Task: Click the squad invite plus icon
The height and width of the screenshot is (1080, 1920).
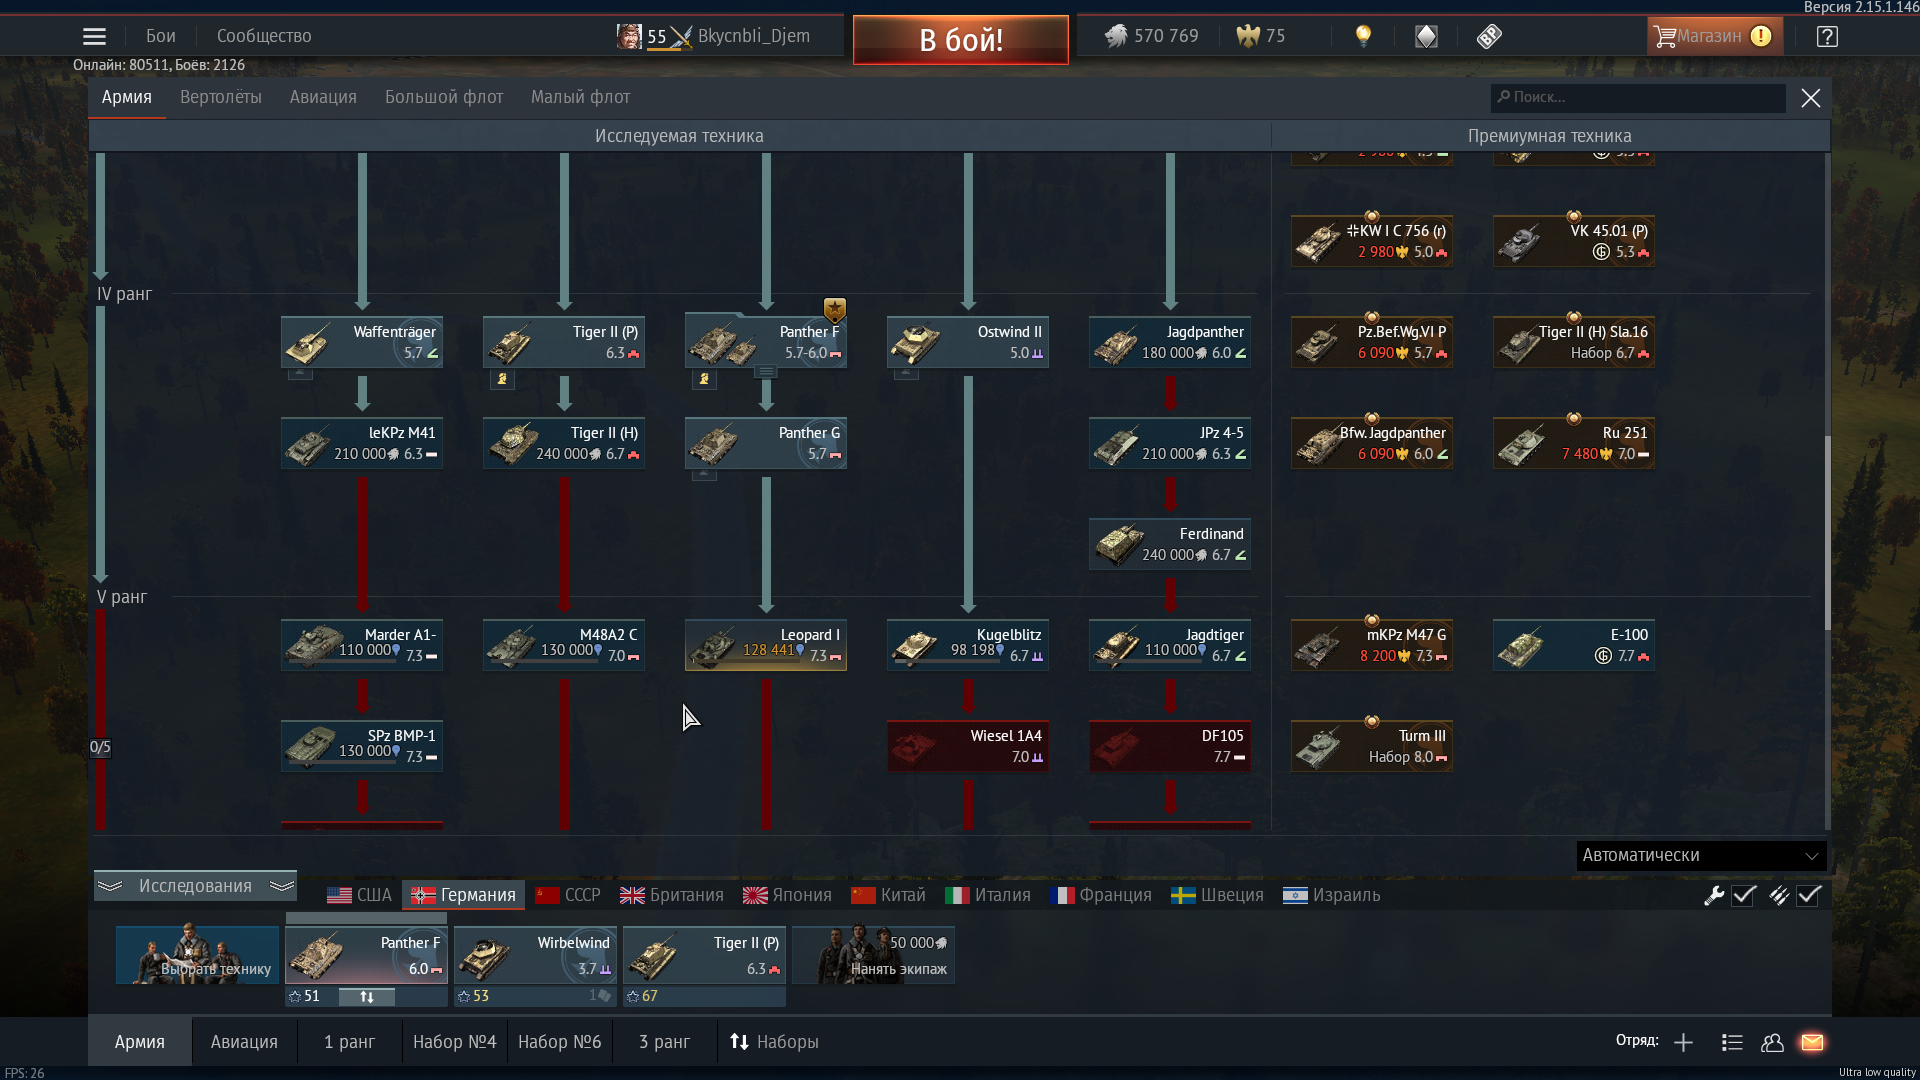Action: (x=1683, y=1043)
